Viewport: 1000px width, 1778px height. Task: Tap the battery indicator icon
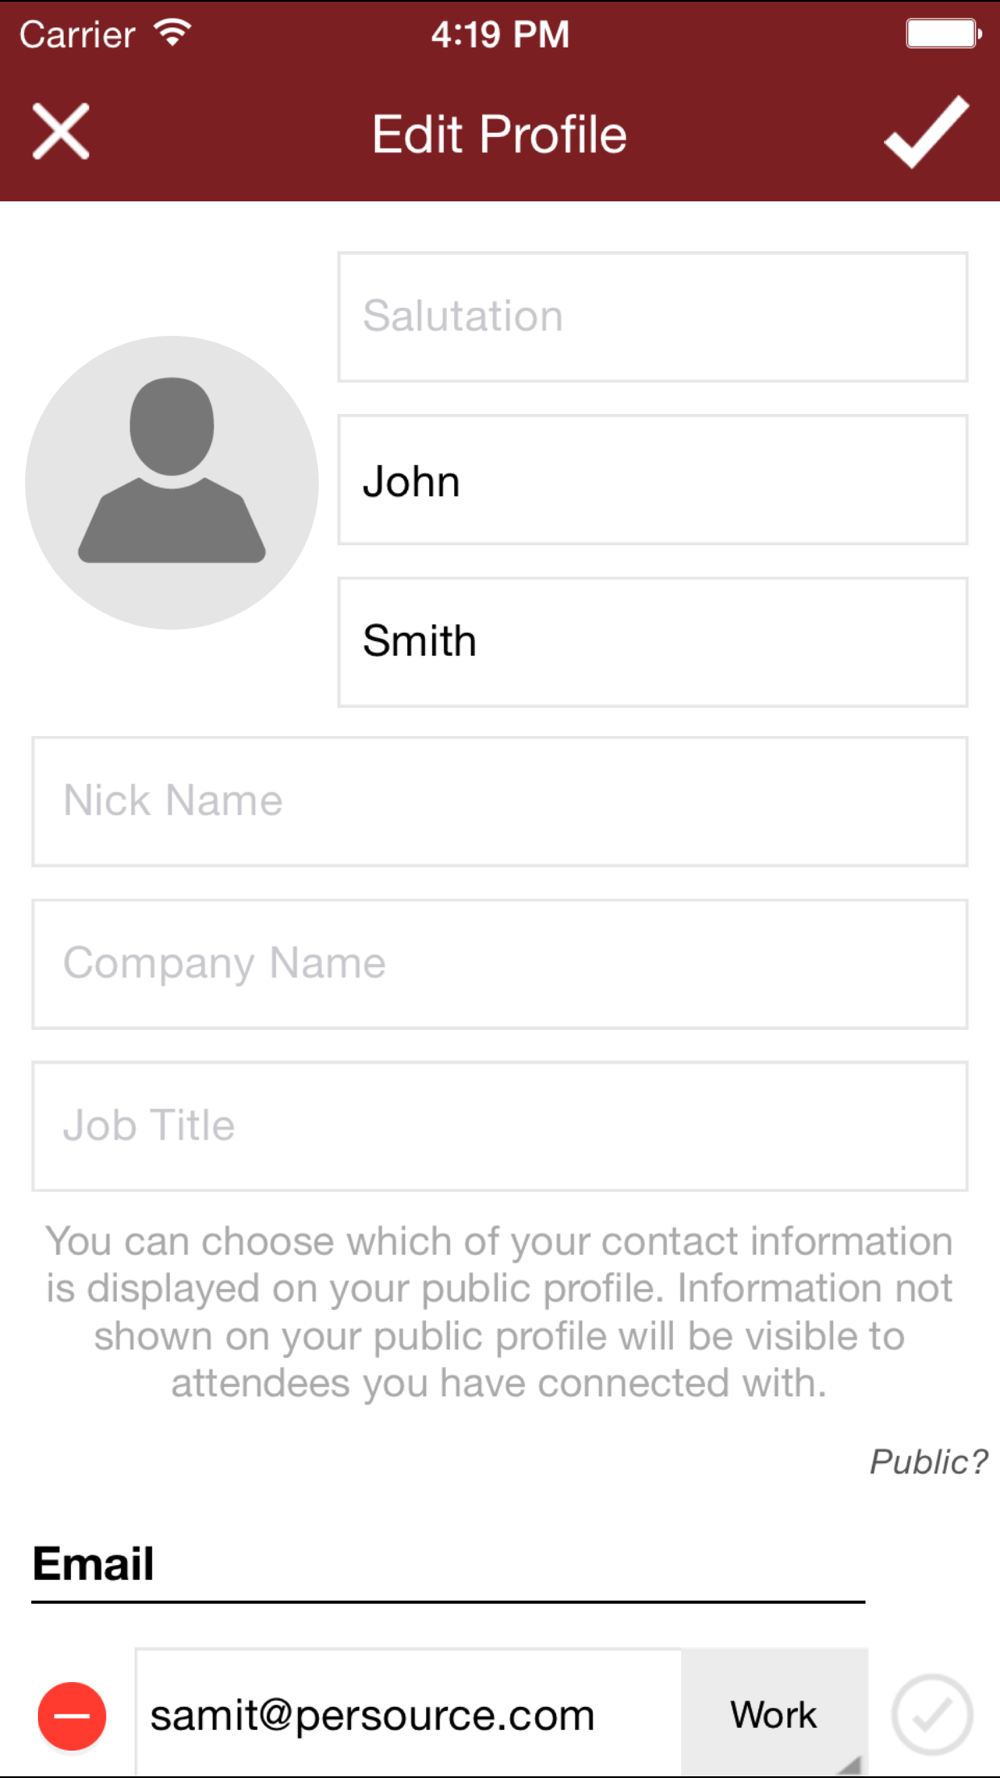pos(943,33)
